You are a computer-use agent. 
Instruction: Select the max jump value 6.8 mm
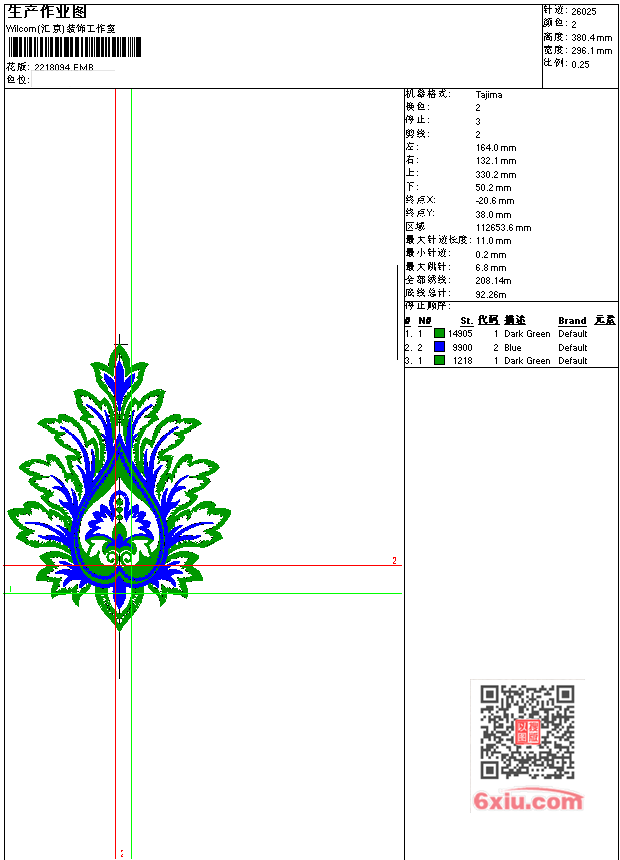coord(491,268)
